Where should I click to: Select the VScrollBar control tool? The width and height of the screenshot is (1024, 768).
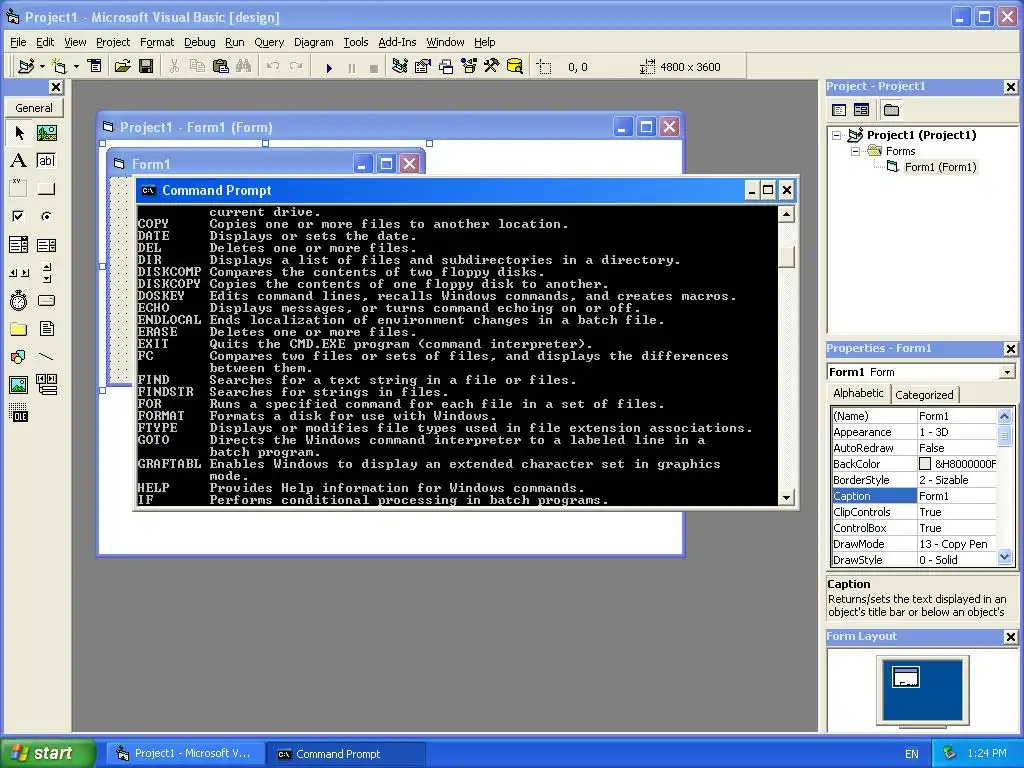(46, 273)
